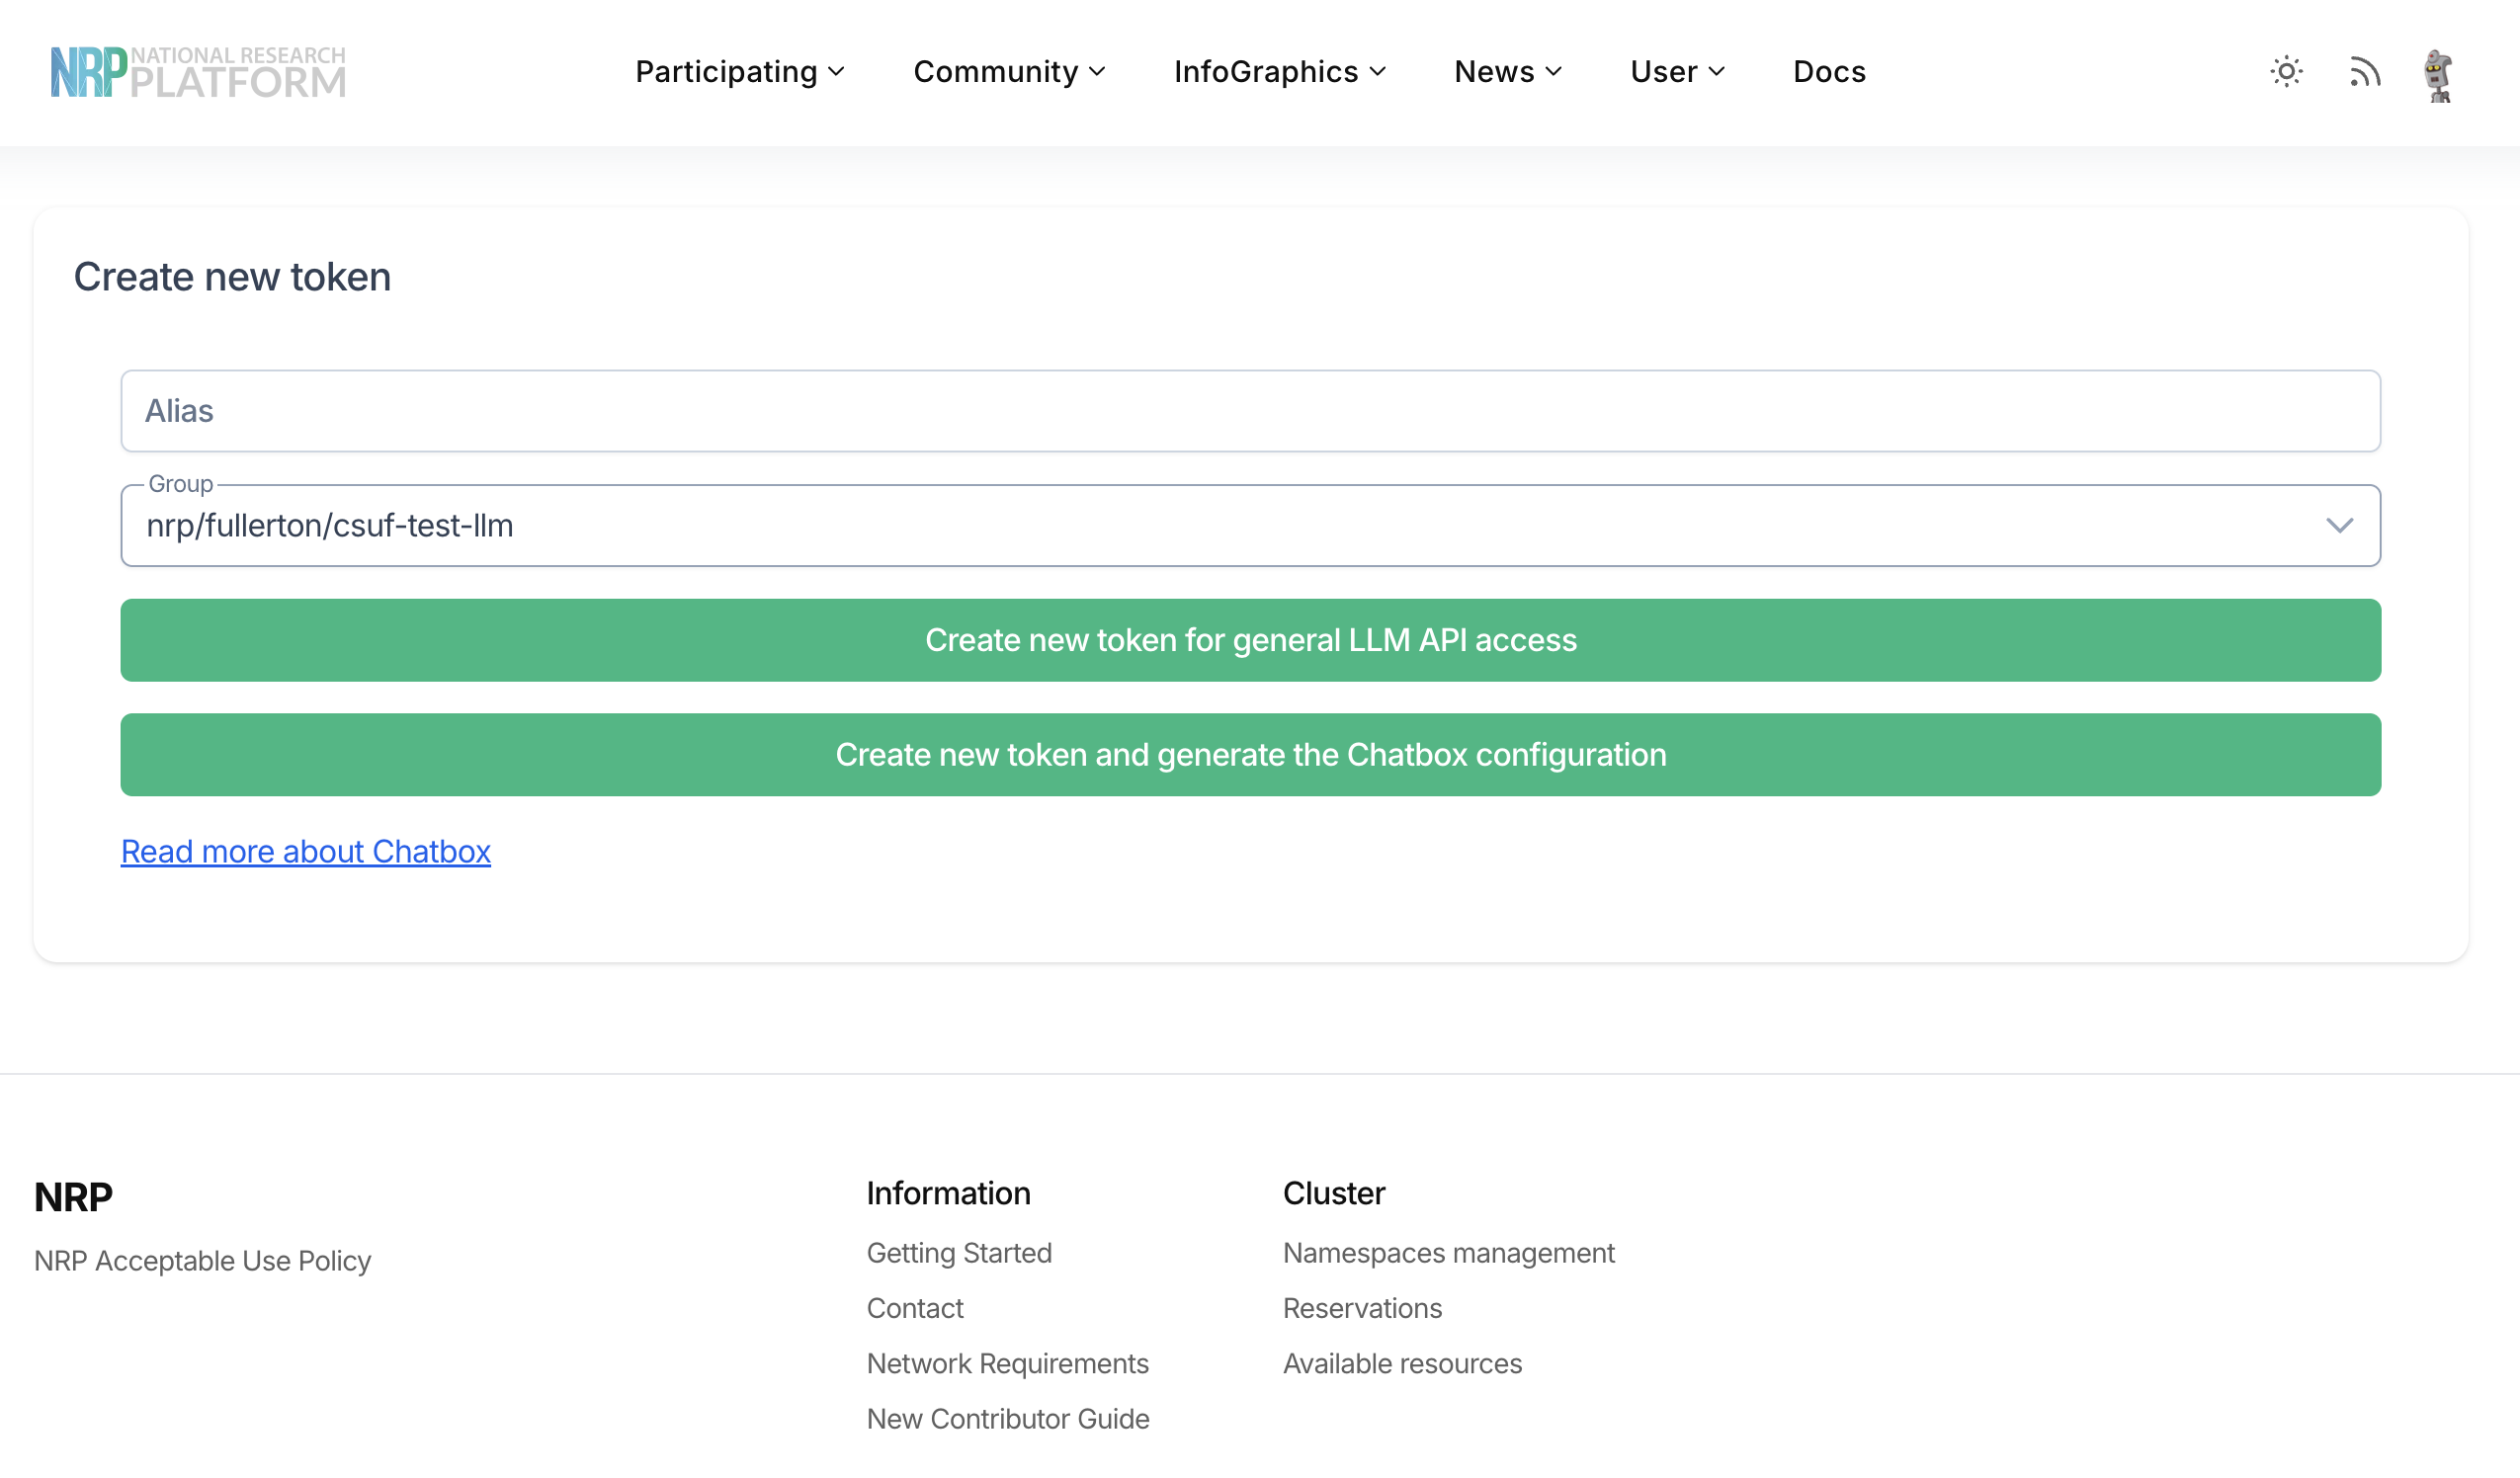The height and width of the screenshot is (1478, 2520).
Task: Open the Reservations footer link
Action: click(1362, 1308)
